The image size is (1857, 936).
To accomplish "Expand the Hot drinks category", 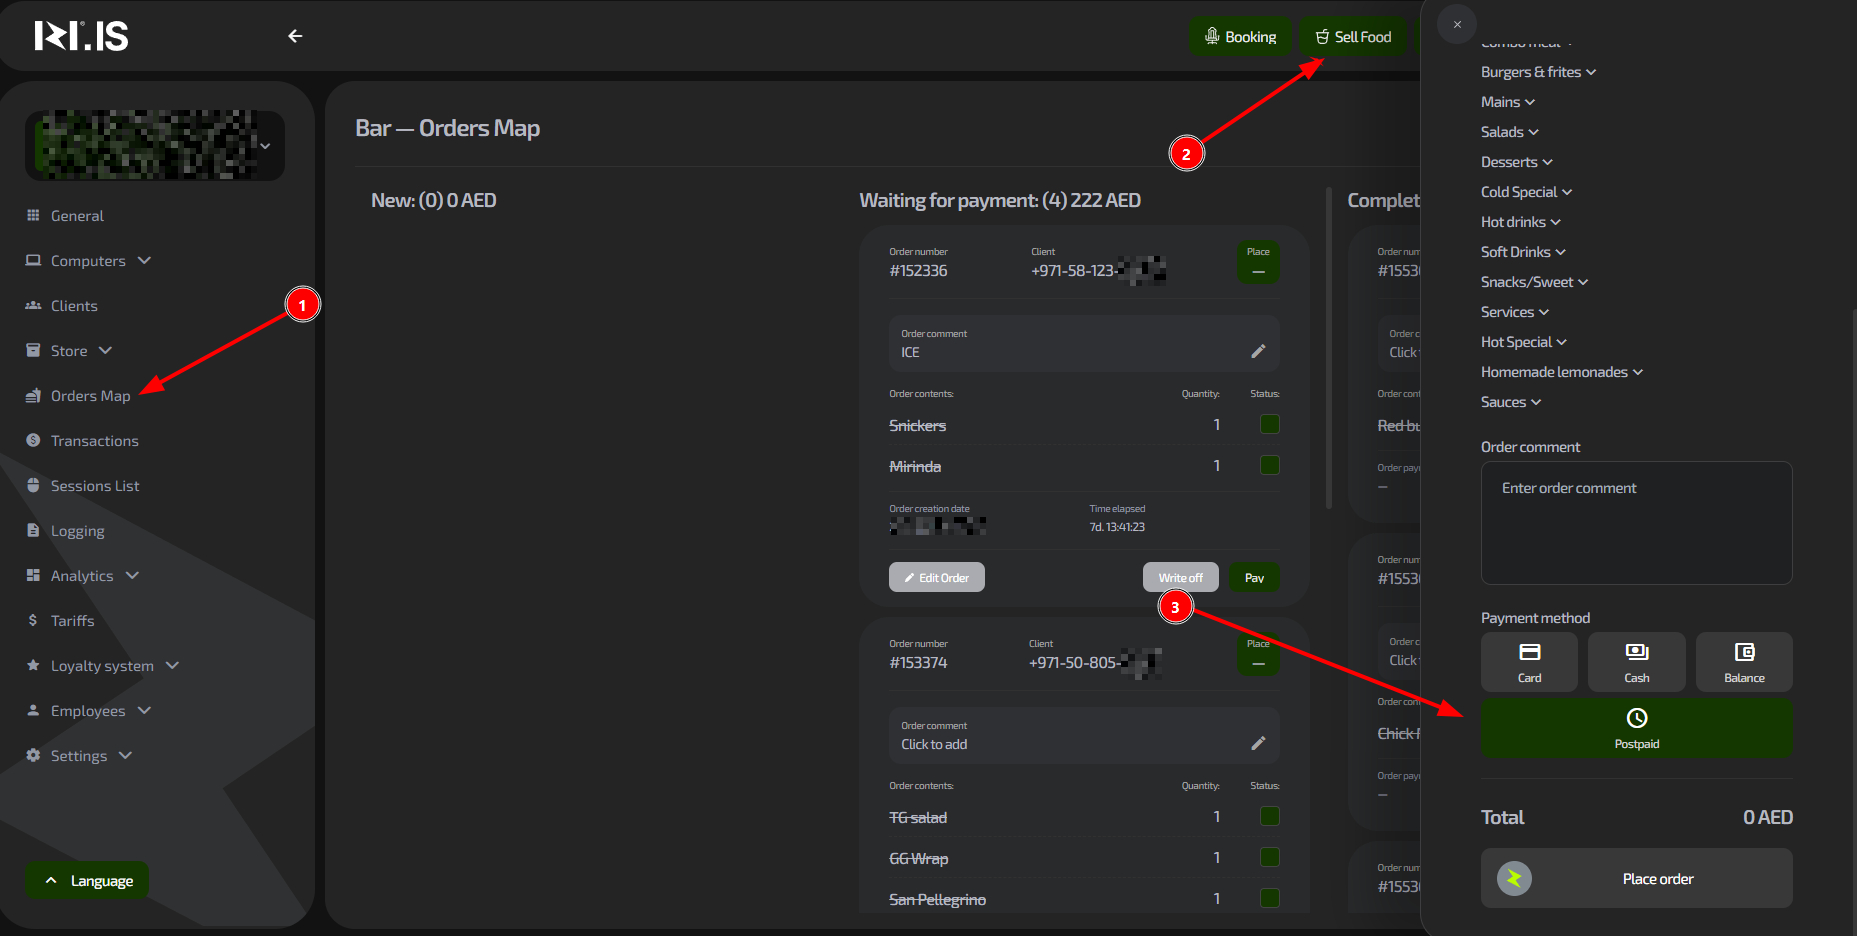I will pos(1520,222).
